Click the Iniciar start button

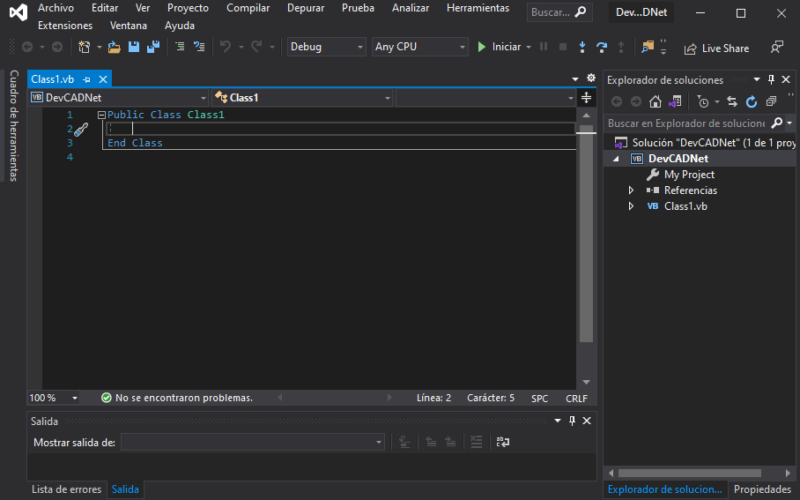click(499, 47)
